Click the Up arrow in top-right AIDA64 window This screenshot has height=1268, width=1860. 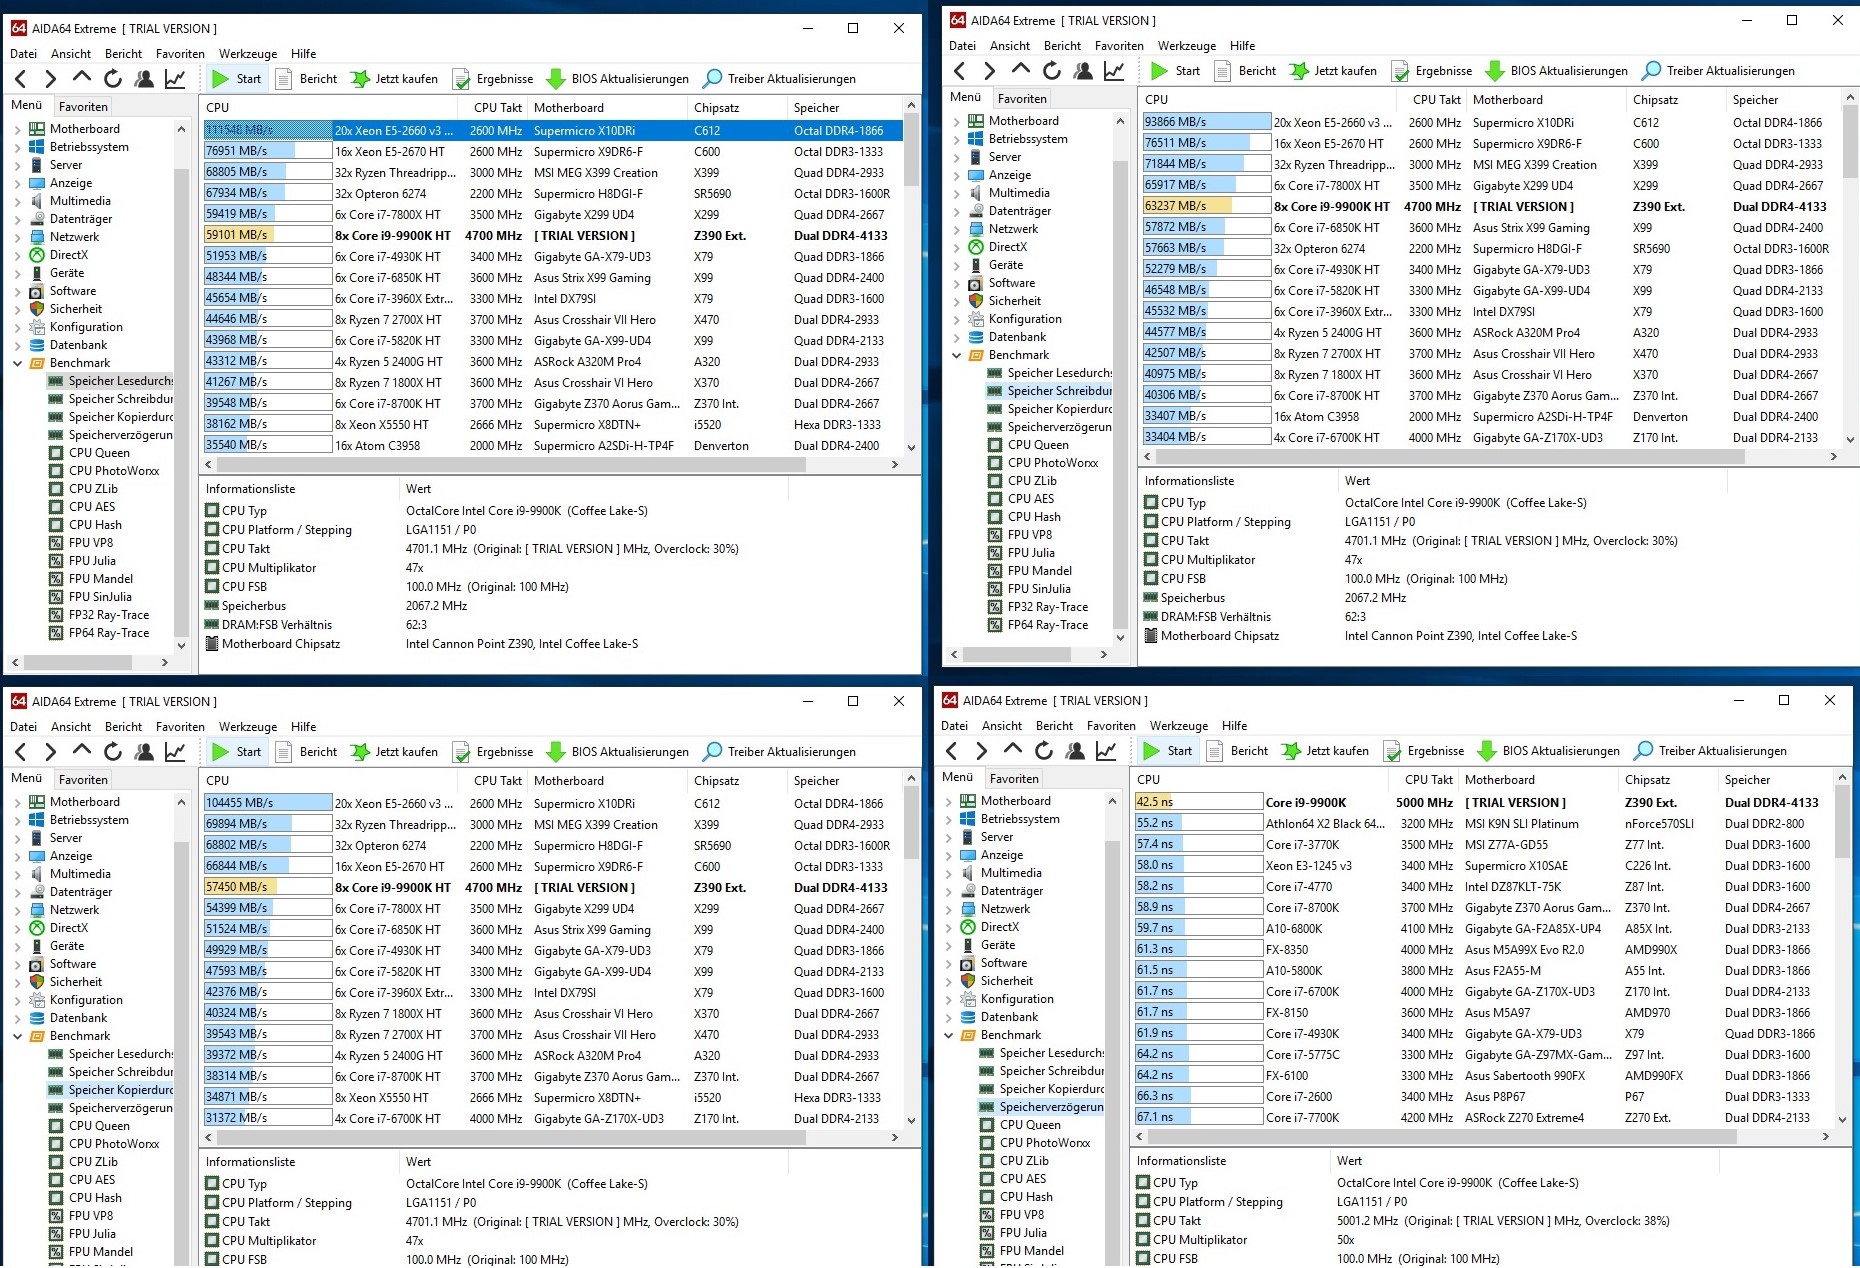1021,71
